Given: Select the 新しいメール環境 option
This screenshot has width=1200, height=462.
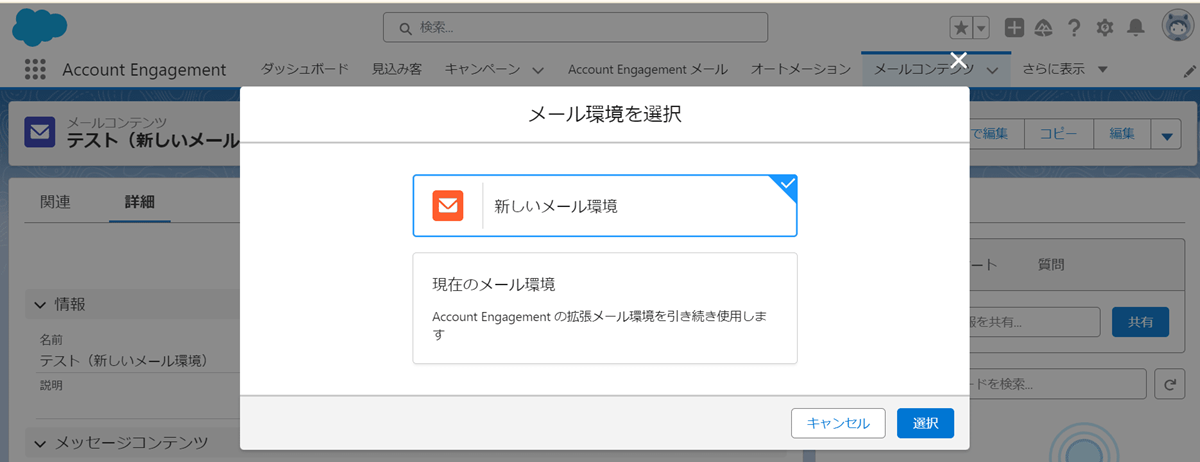Looking at the screenshot, I should pos(605,206).
